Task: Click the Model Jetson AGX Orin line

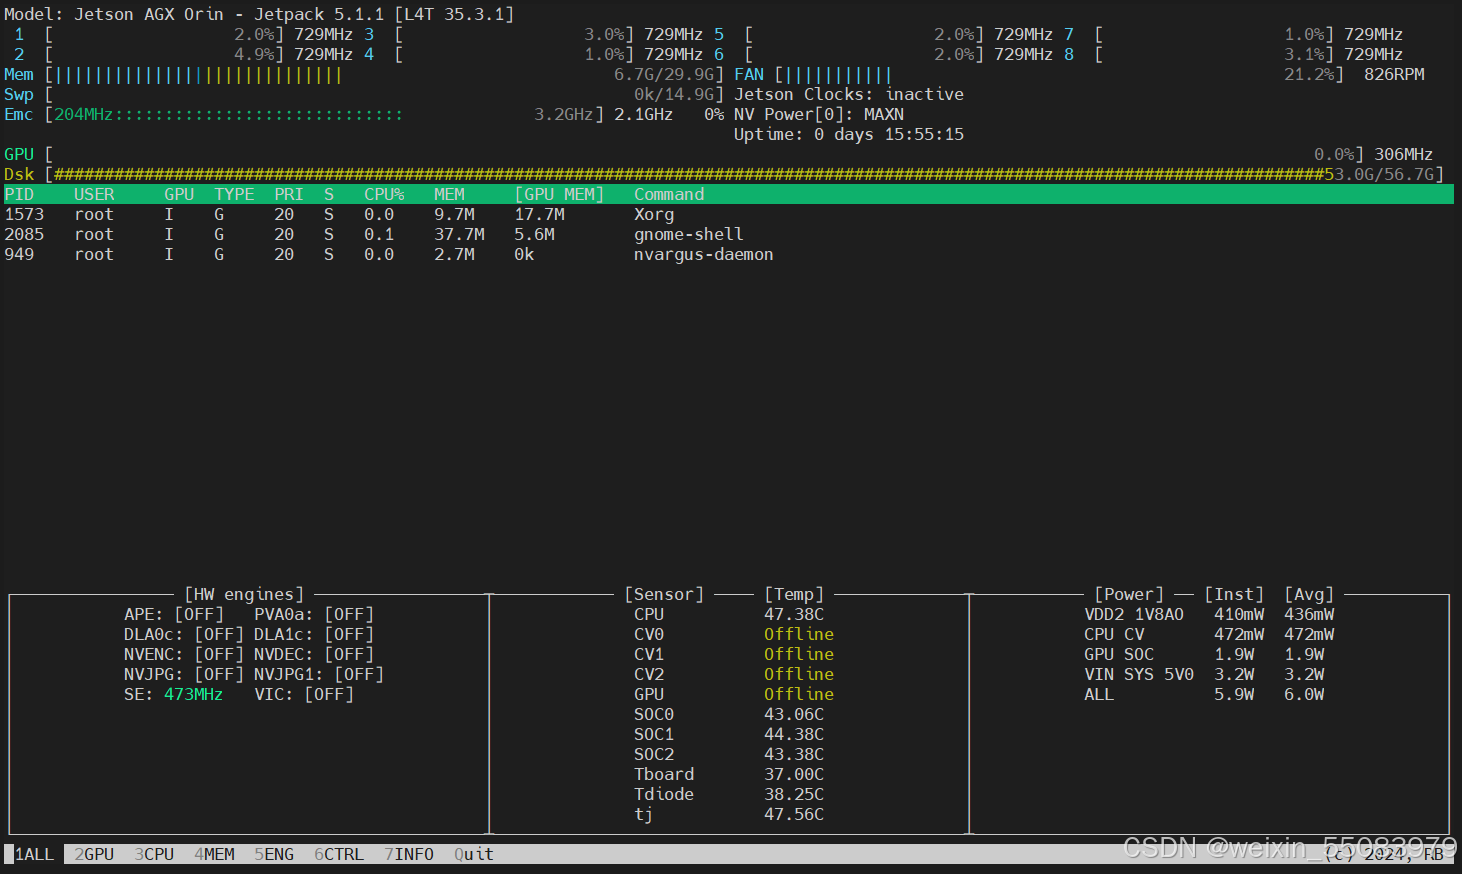Action: click(259, 14)
